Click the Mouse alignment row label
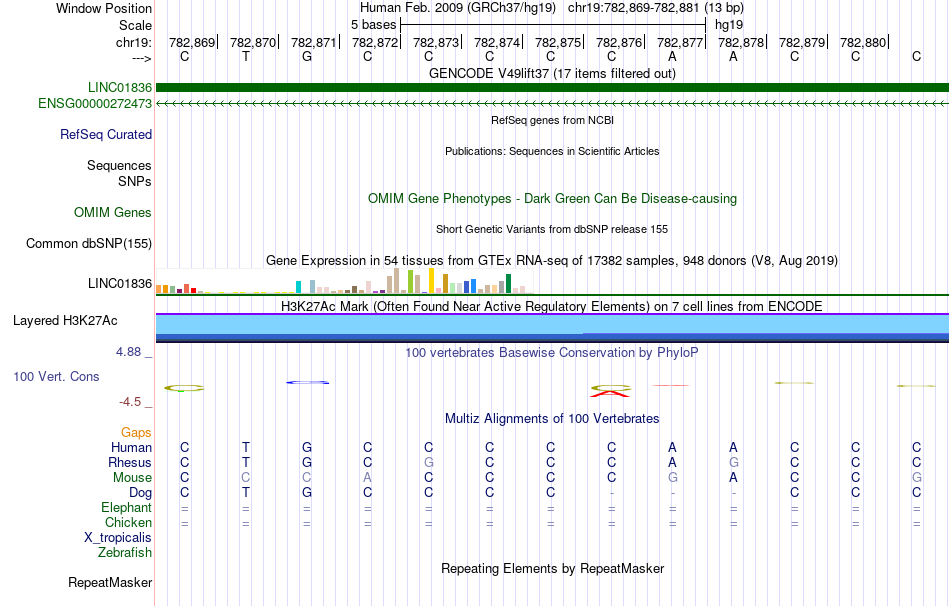Image resolution: width=950 pixels, height=606 pixels. [x=132, y=478]
